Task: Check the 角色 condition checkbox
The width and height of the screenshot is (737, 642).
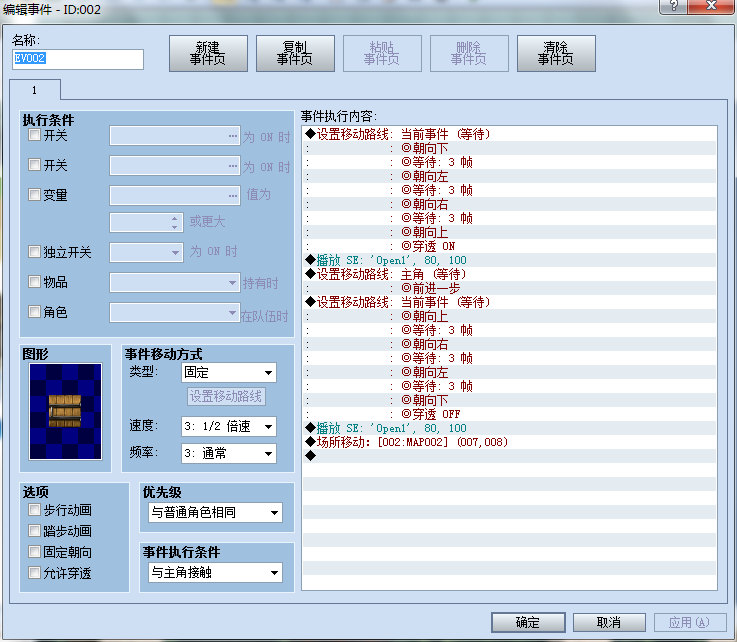Action: point(34,311)
